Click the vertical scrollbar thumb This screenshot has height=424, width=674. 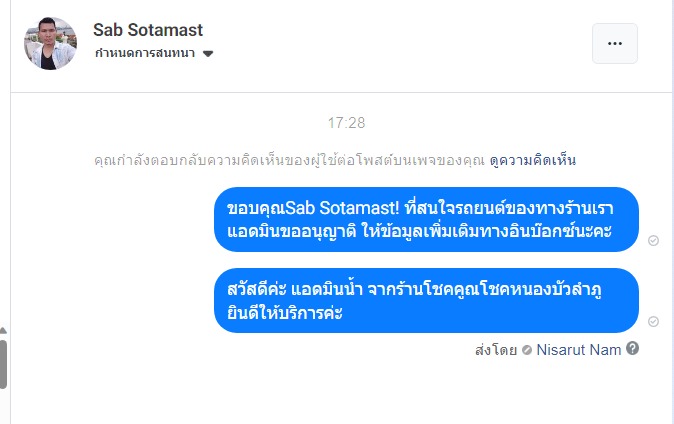(3, 363)
